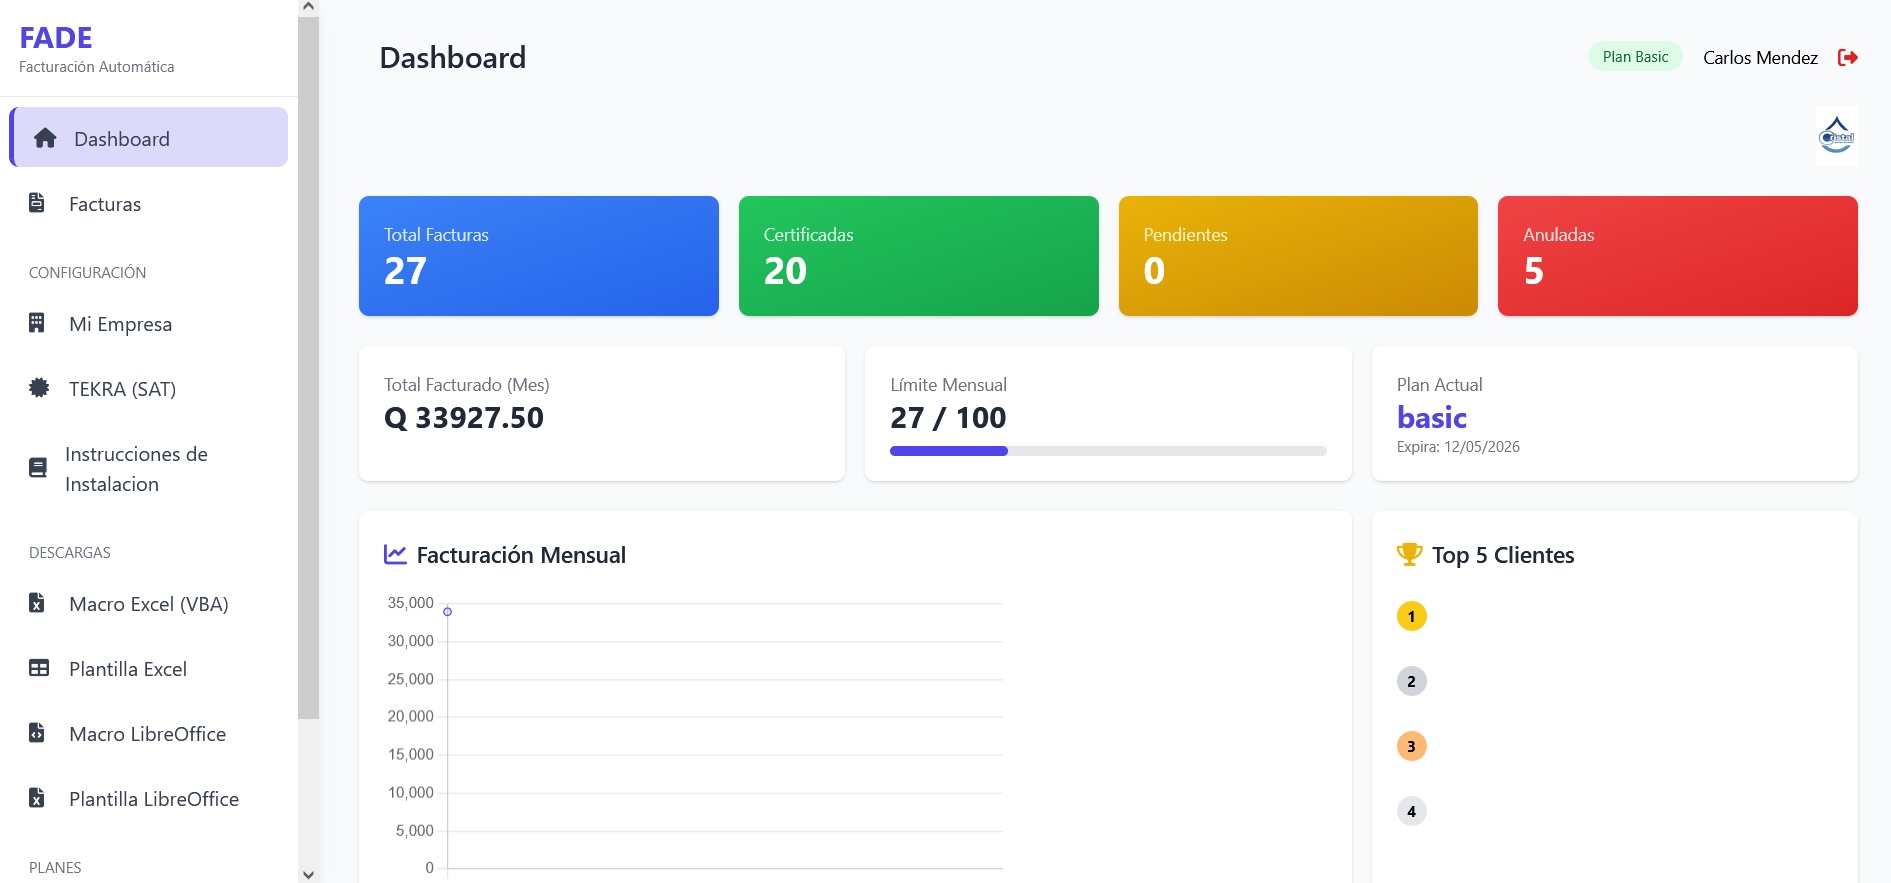Click the red logout icon
The height and width of the screenshot is (883, 1891).
coord(1847,58)
